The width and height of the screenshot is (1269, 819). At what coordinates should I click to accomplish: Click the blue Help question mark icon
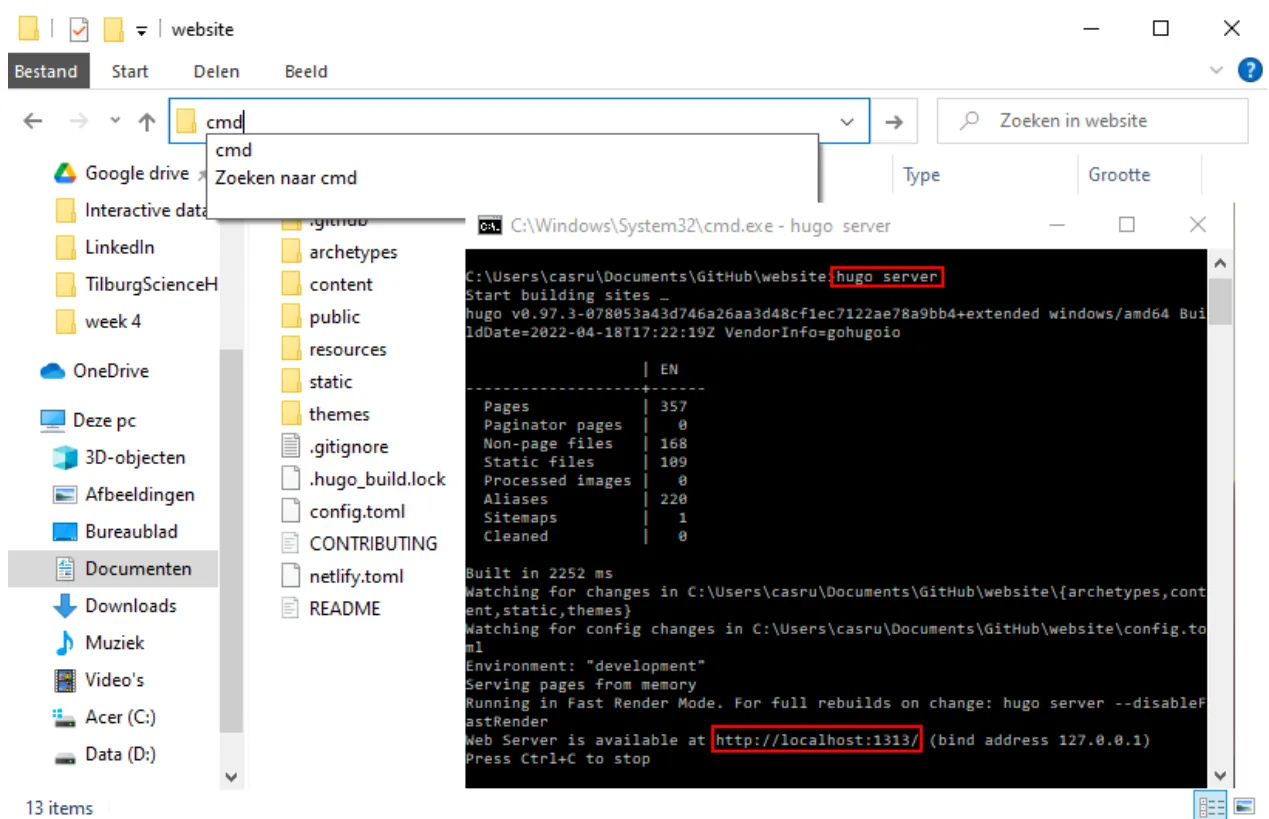pos(1249,70)
